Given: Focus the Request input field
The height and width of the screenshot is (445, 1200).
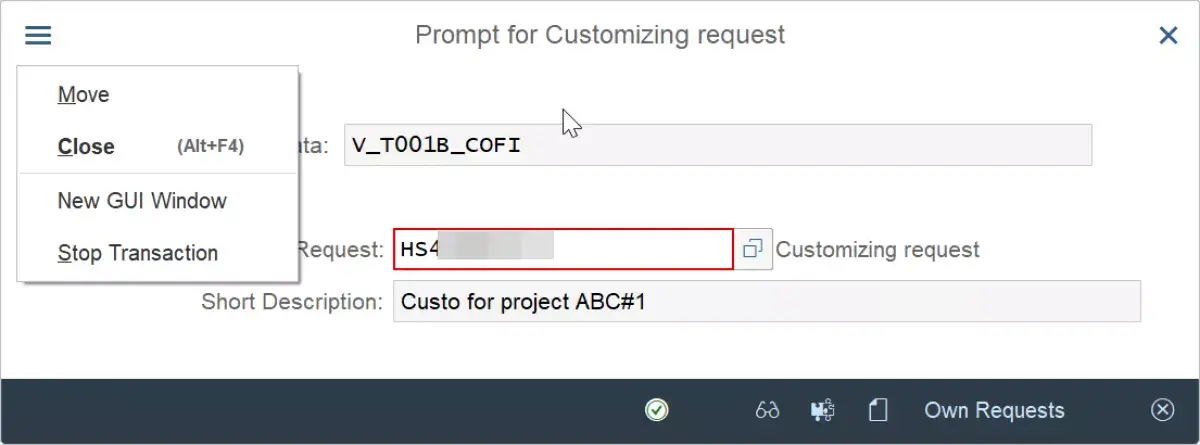Looking at the screenshot, I should pyautogui.click(x=563, y=249).
